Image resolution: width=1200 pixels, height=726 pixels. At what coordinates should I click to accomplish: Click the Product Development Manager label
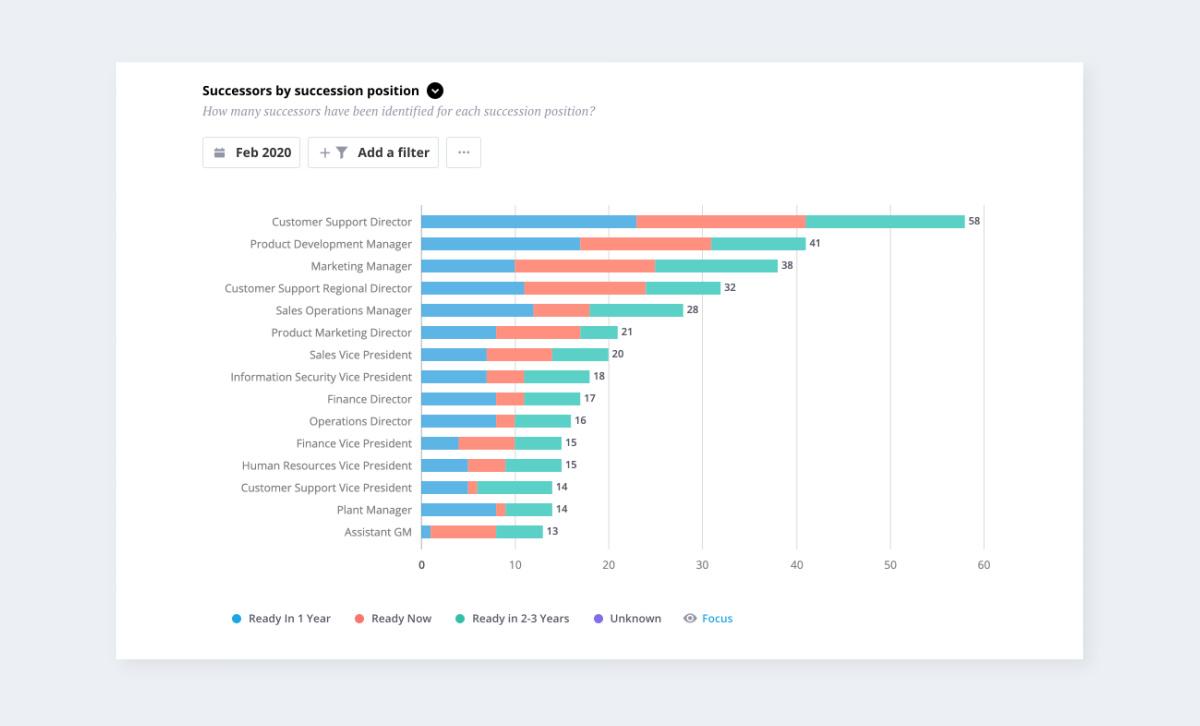pos(331,244)
